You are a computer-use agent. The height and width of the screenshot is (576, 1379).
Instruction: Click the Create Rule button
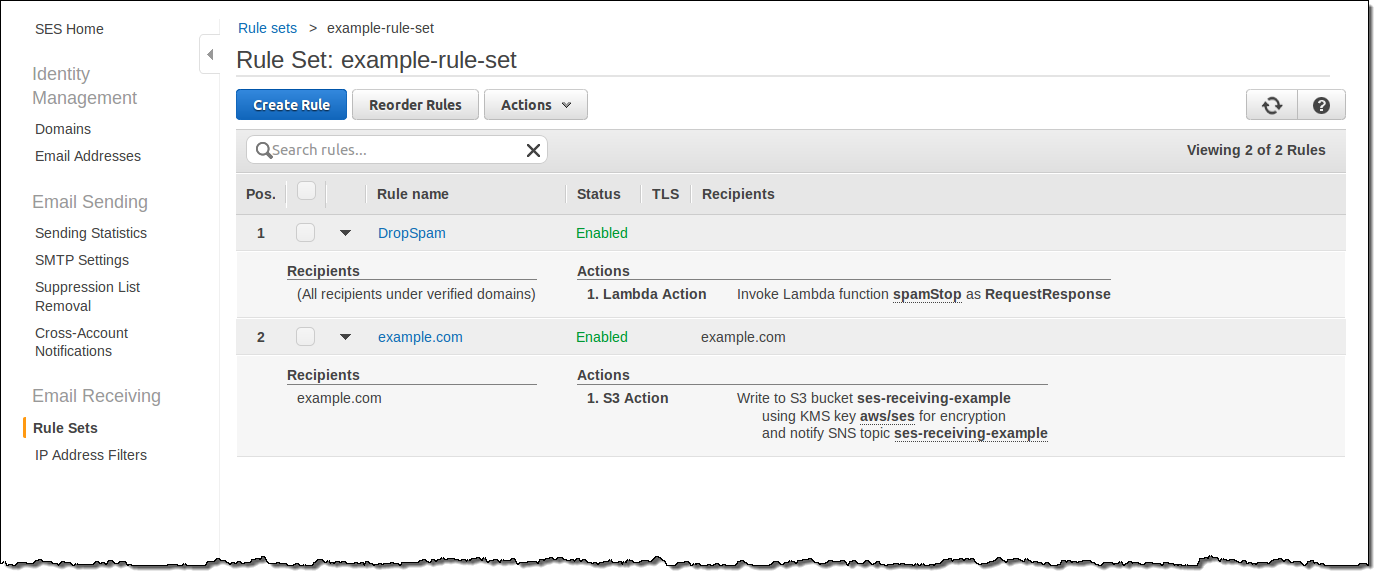click(291, 104)
